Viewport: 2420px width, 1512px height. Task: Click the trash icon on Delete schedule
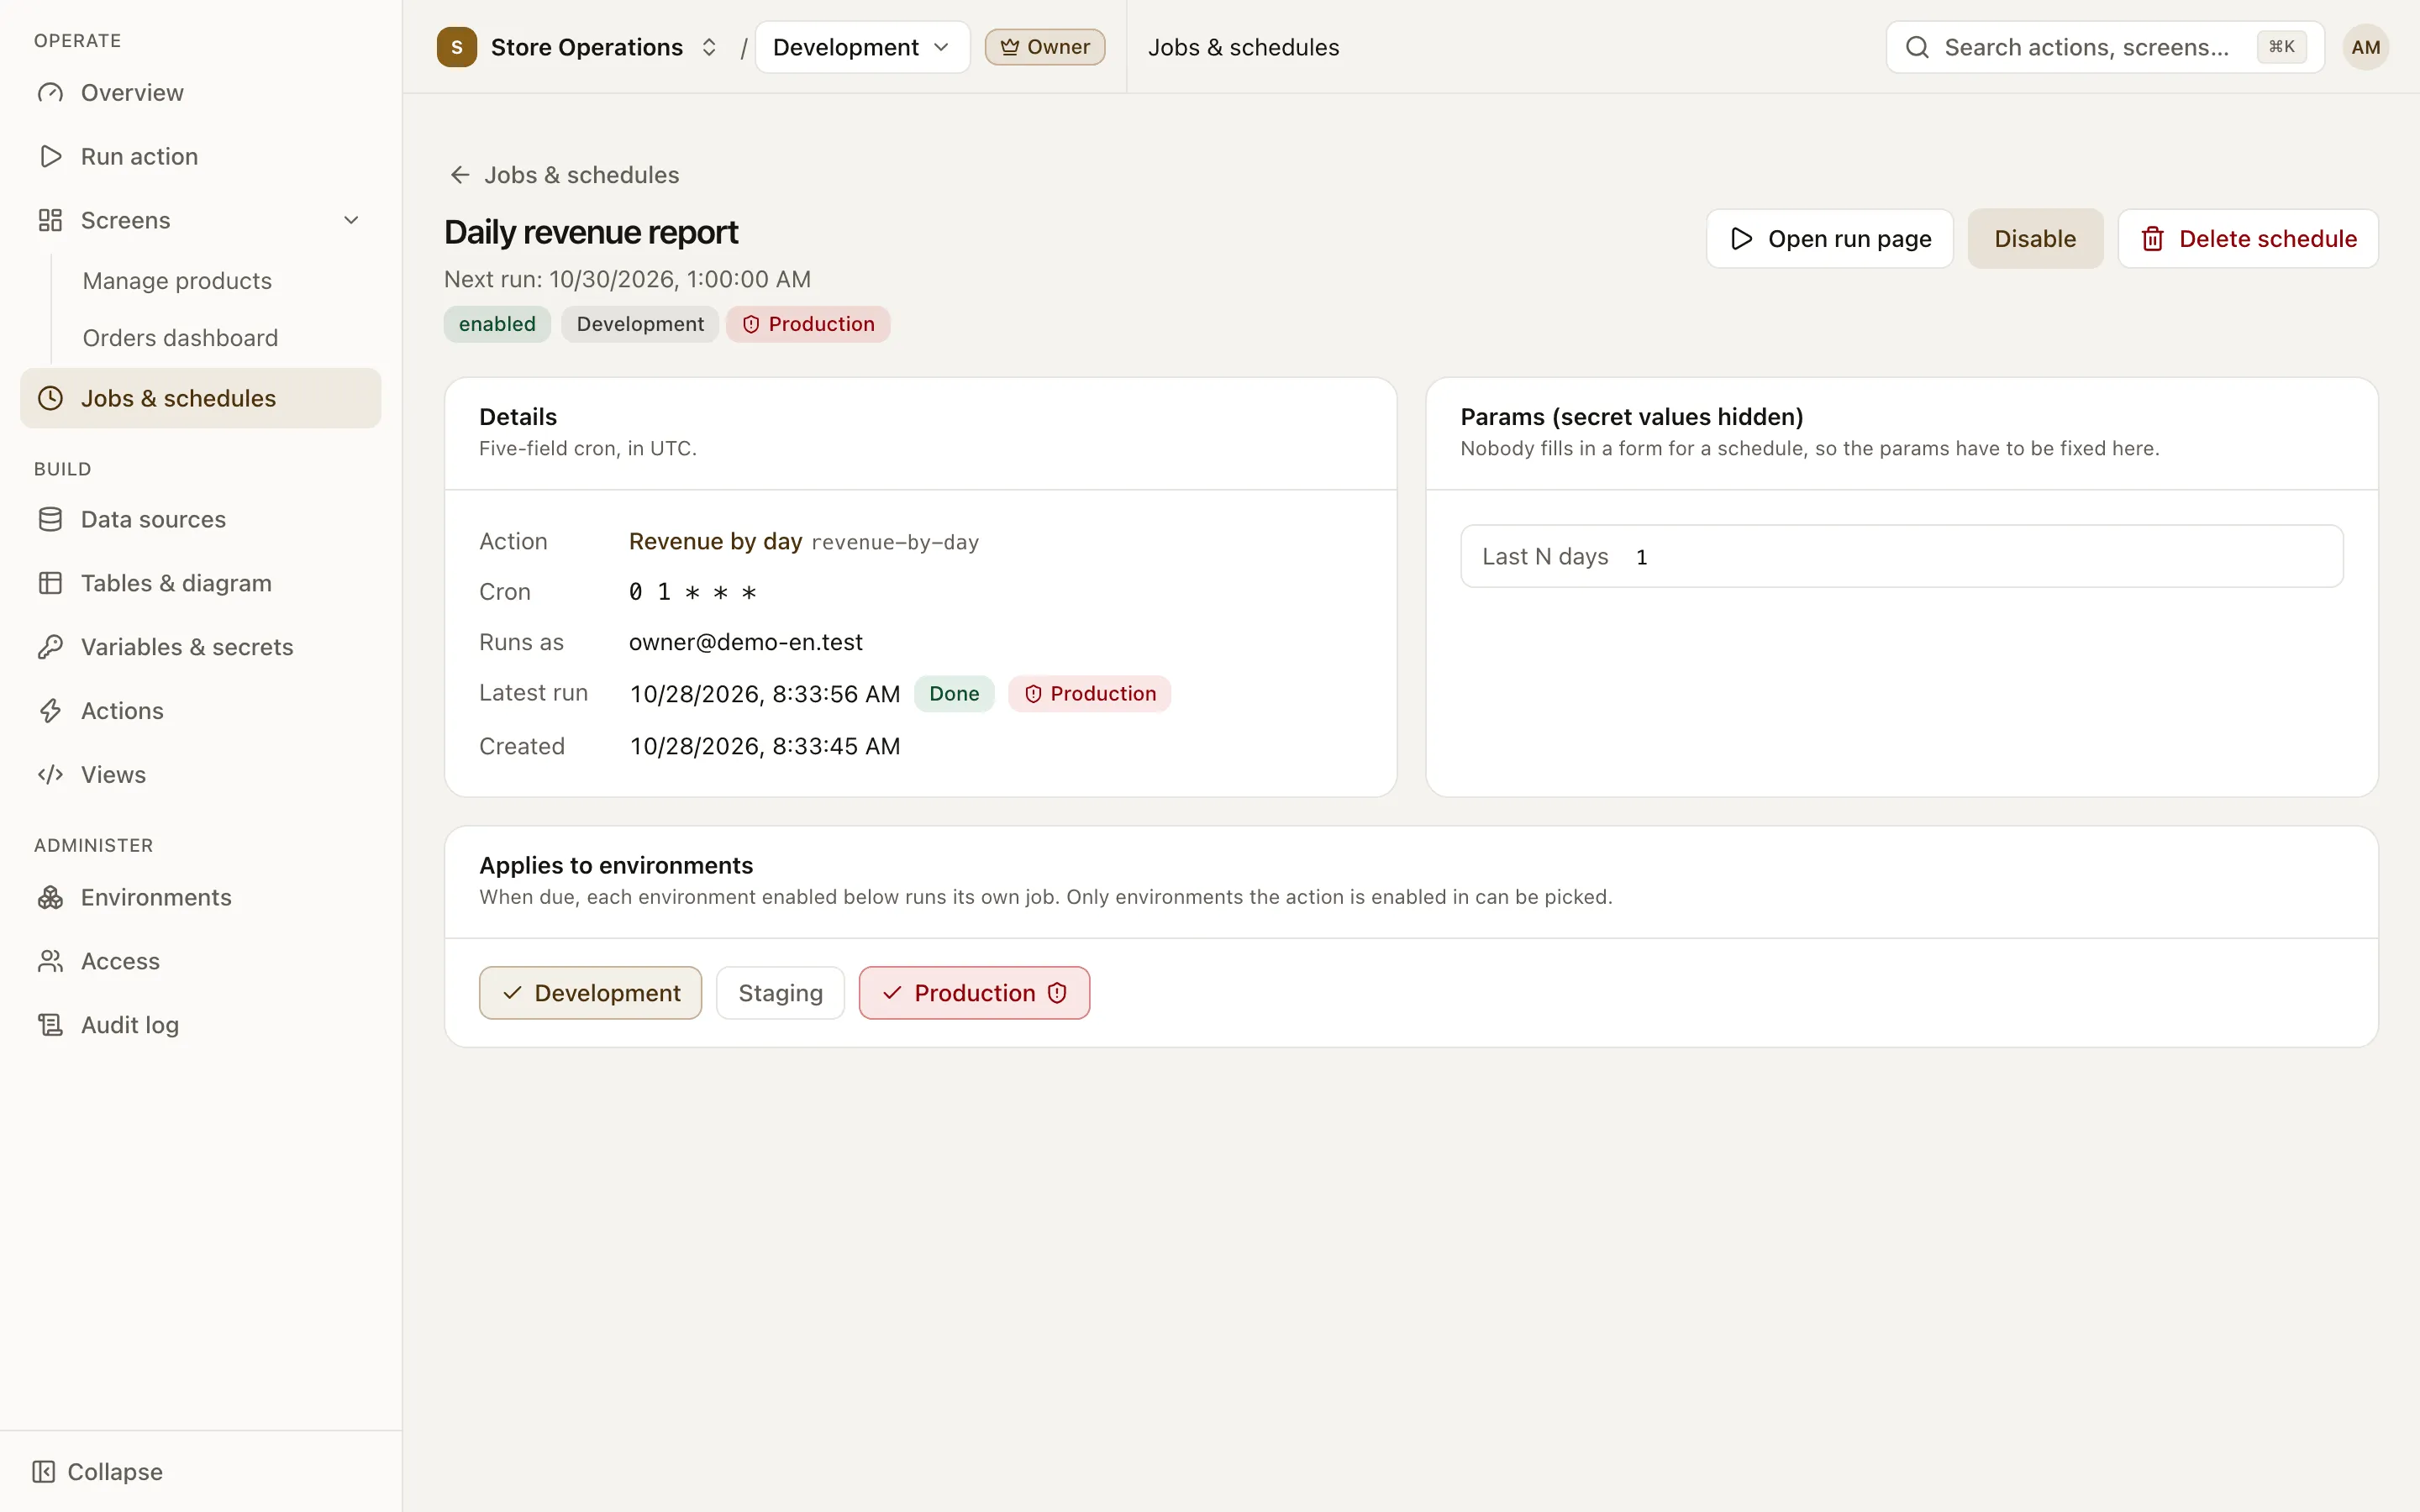point(2153,239)
